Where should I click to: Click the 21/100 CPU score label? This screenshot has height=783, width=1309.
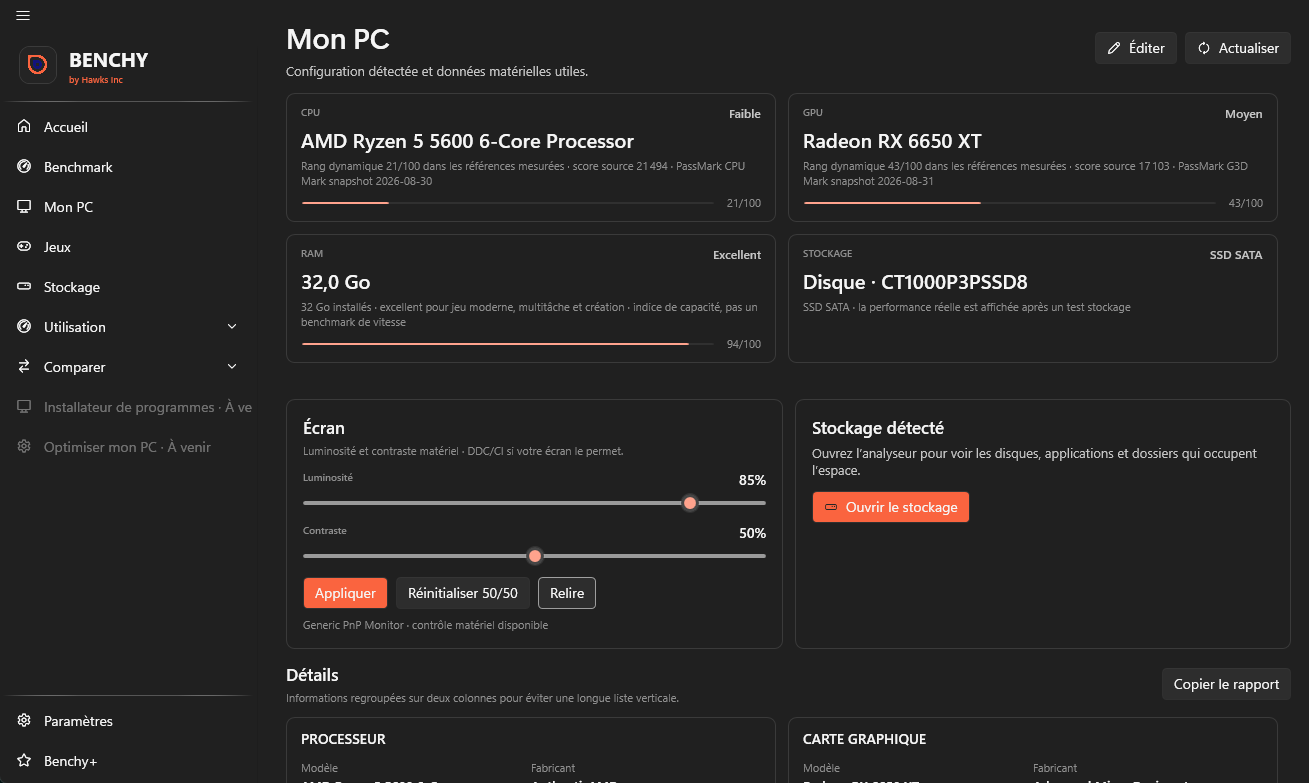point(744,203)
